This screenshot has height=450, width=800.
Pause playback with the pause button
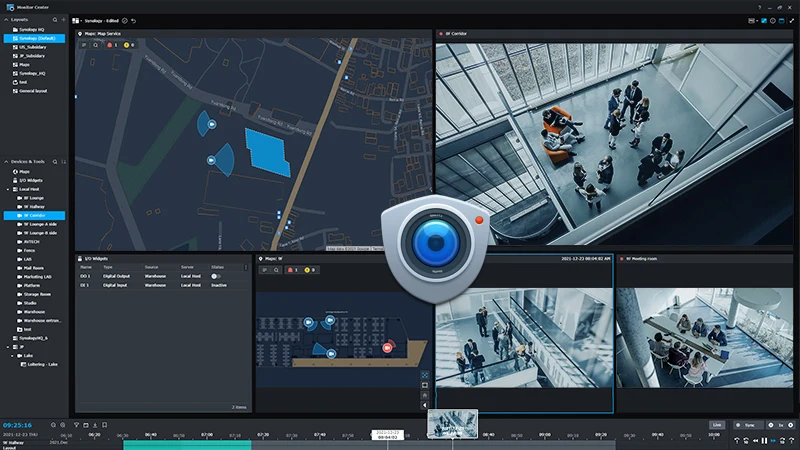[764, 440]
